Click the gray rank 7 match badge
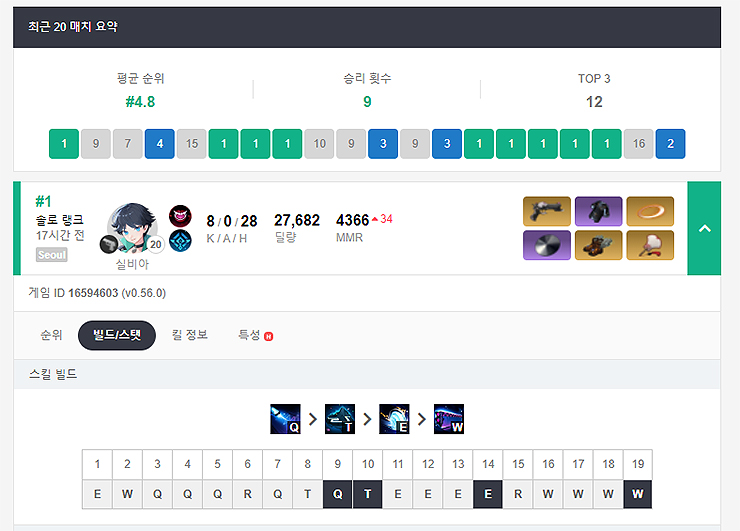The image size is (740, 531). pyautogui.click(x=127, y=143)
